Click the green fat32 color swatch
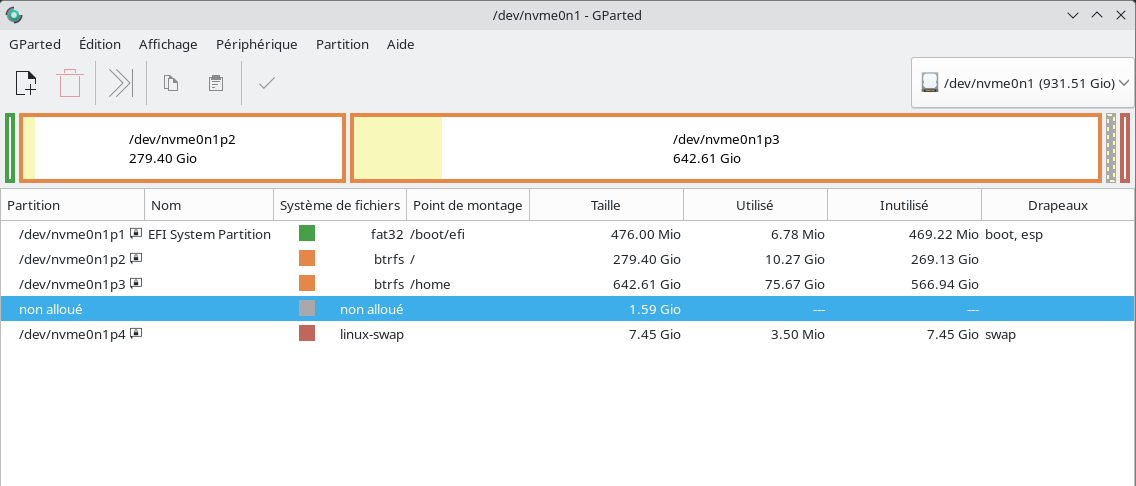Viewport: 1136px width, 486px height. (x=307, y=234)
